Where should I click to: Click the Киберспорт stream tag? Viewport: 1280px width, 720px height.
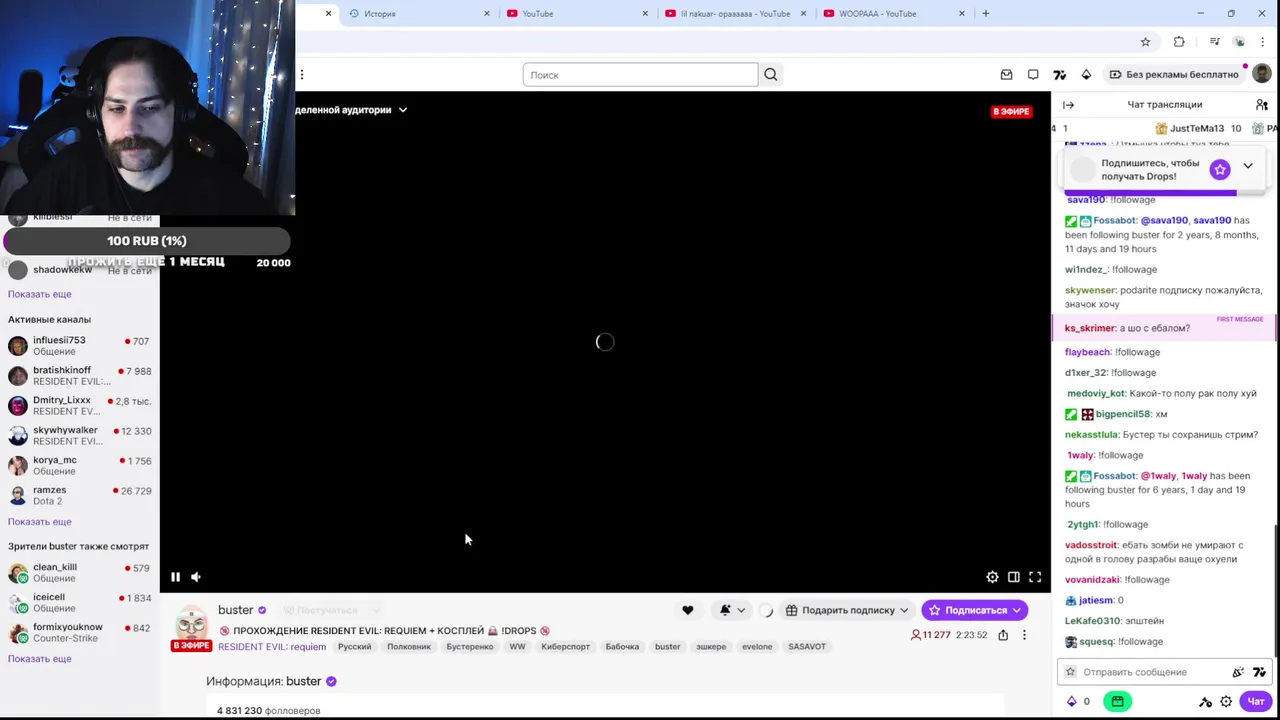[565, 647]
